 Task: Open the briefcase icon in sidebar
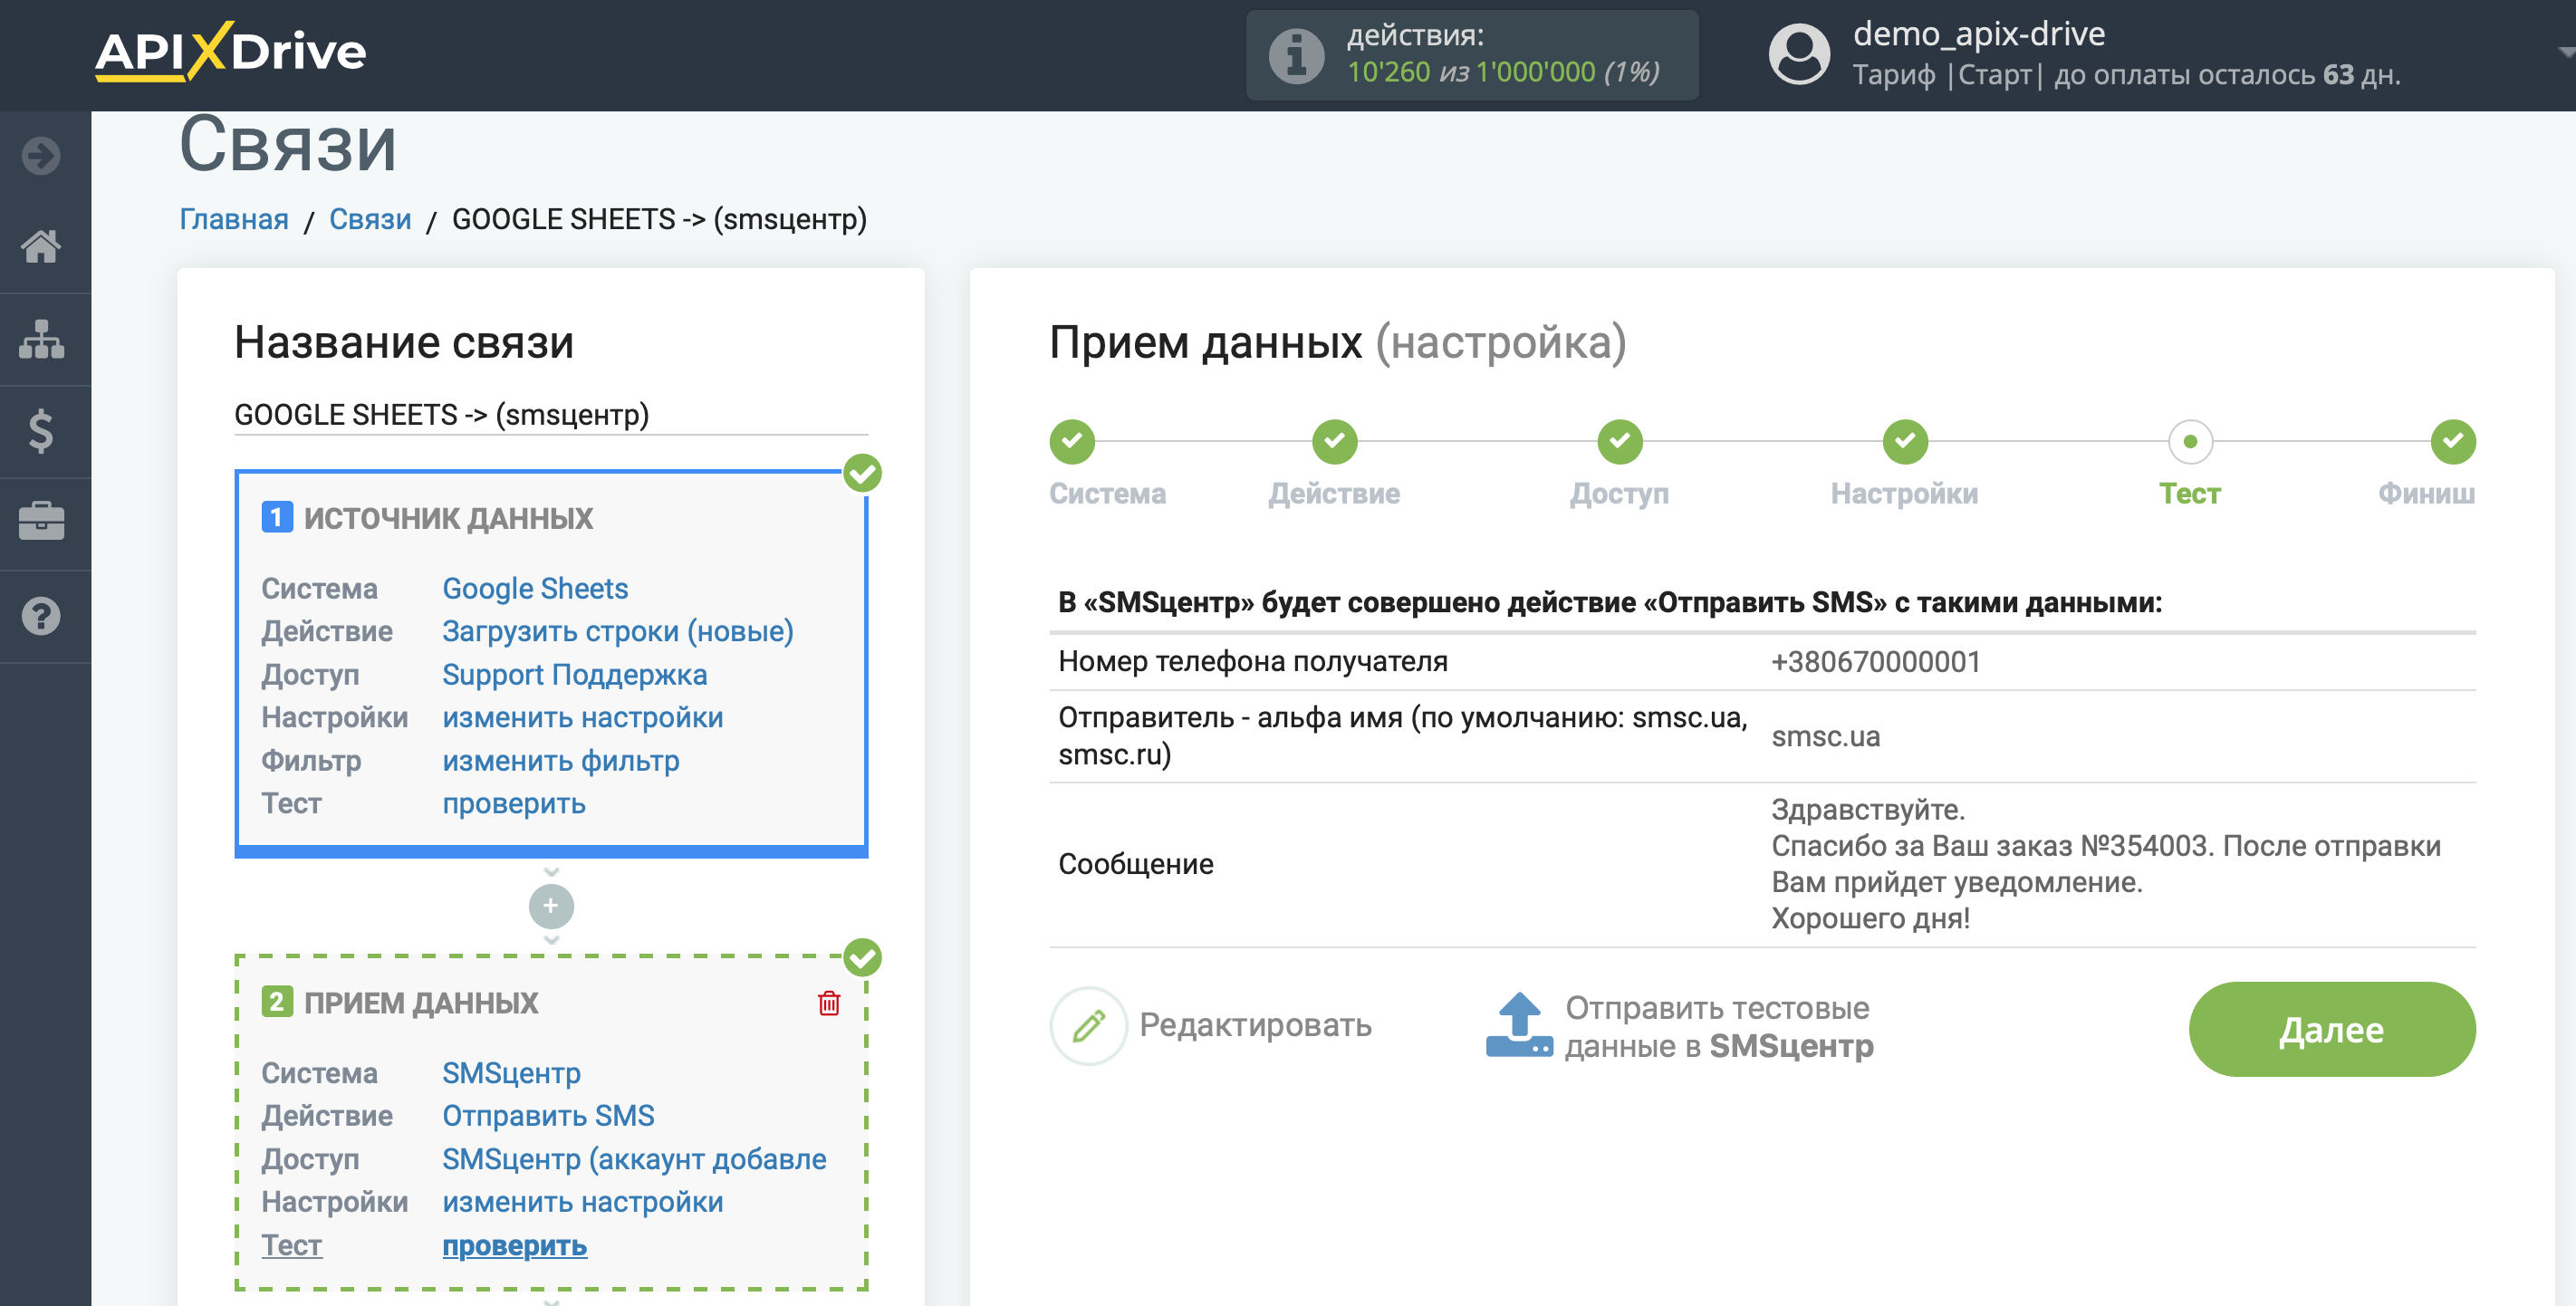coord(41,522)
